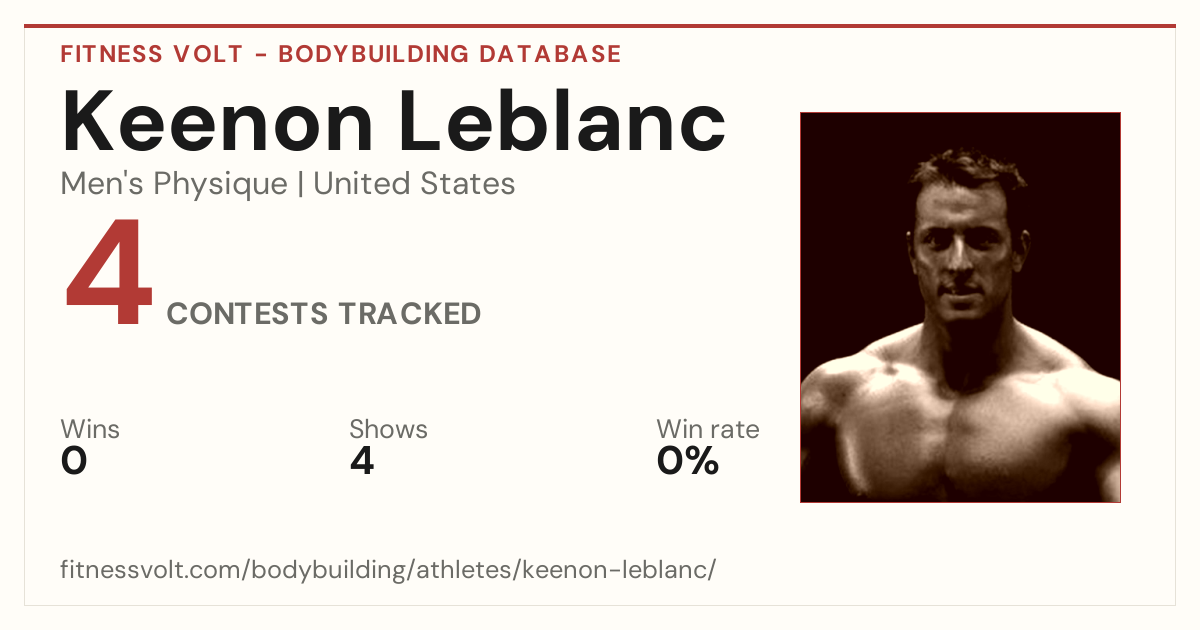Click the Shows label
Screen dimensions: 1200x630
(388, 429)
